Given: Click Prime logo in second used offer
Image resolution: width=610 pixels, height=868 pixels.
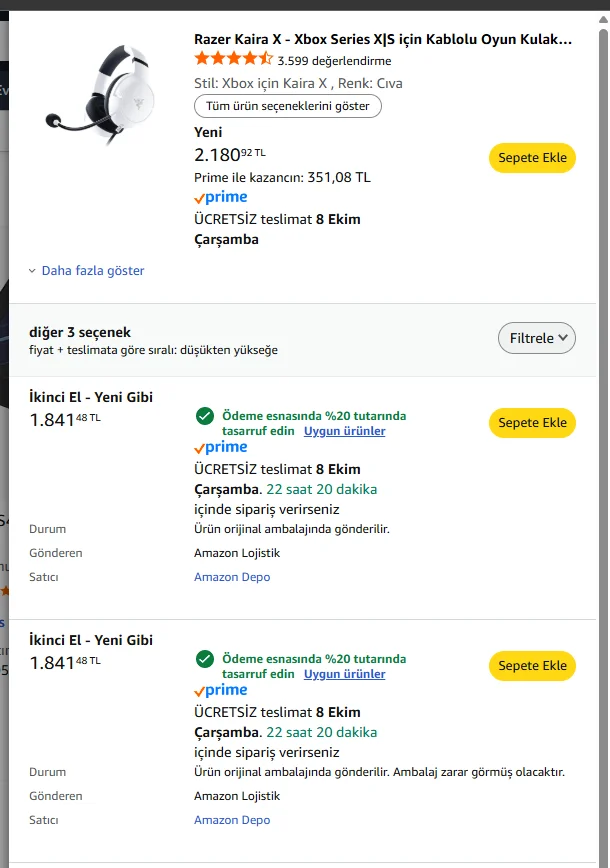Looking at the screenshot, I should coord(221,691).
